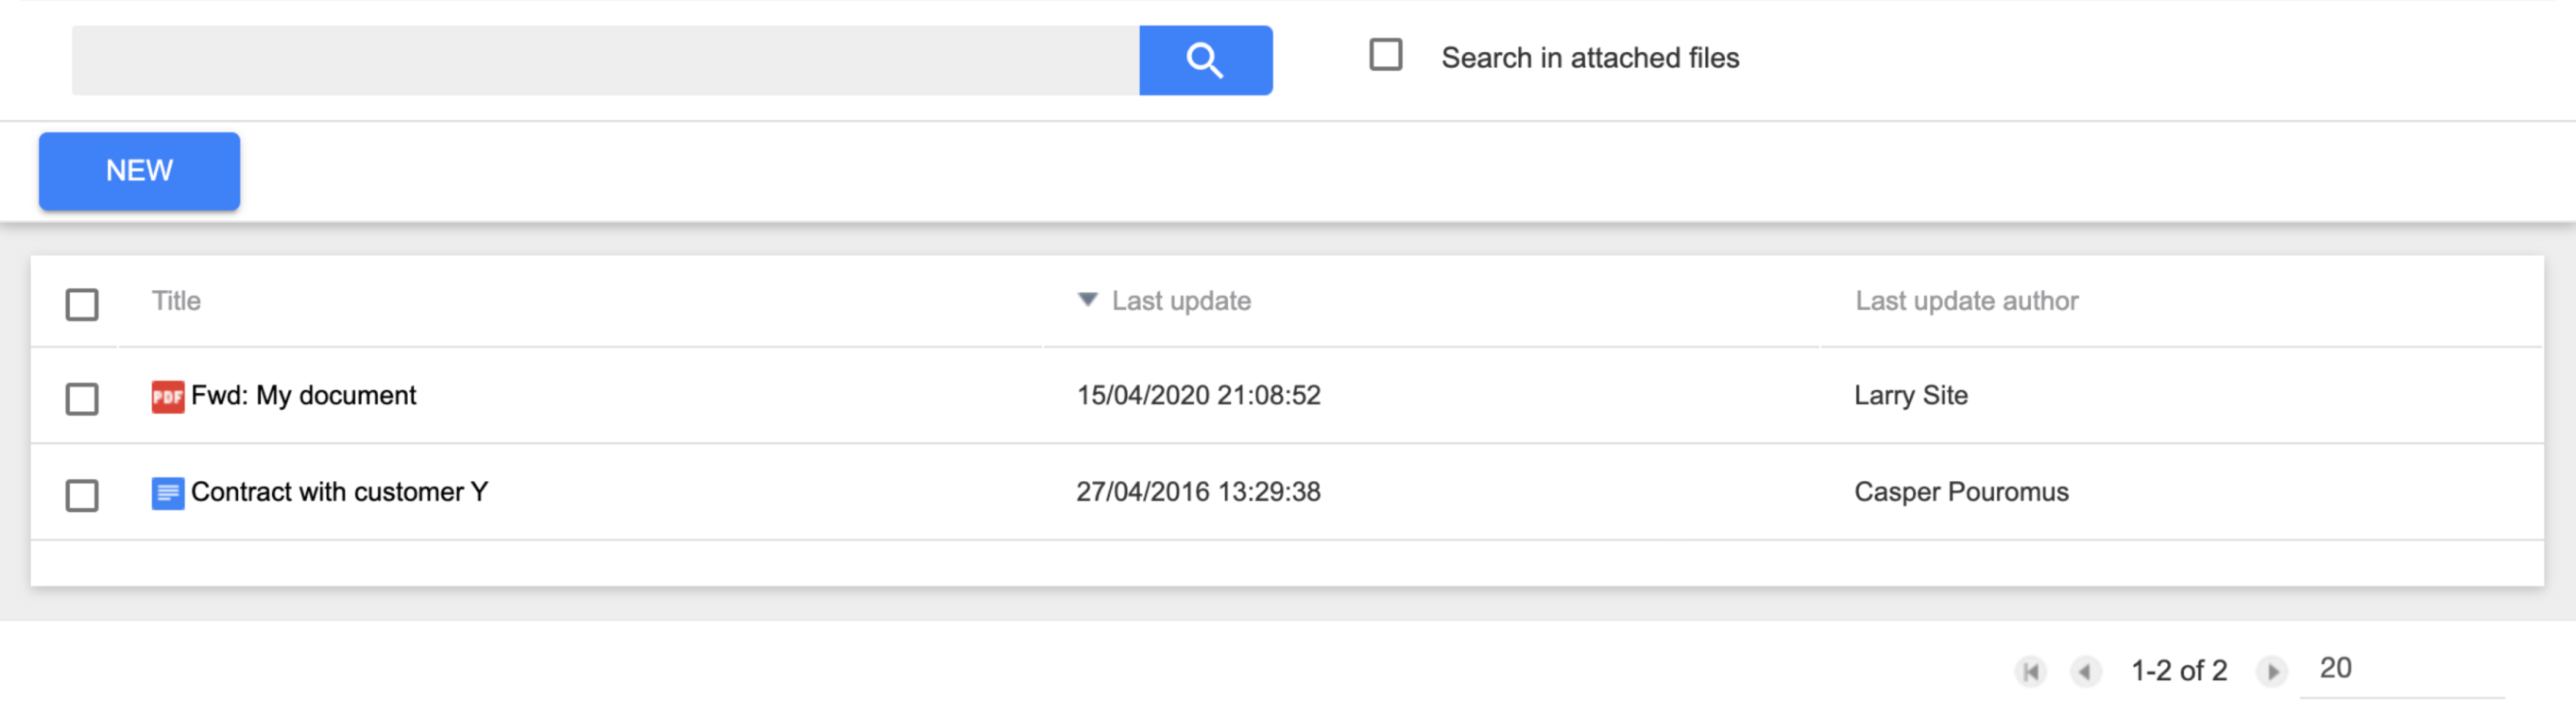Check the Contract with customer Y row
This screenshot has width=2576, height=718.
[82, 495]
